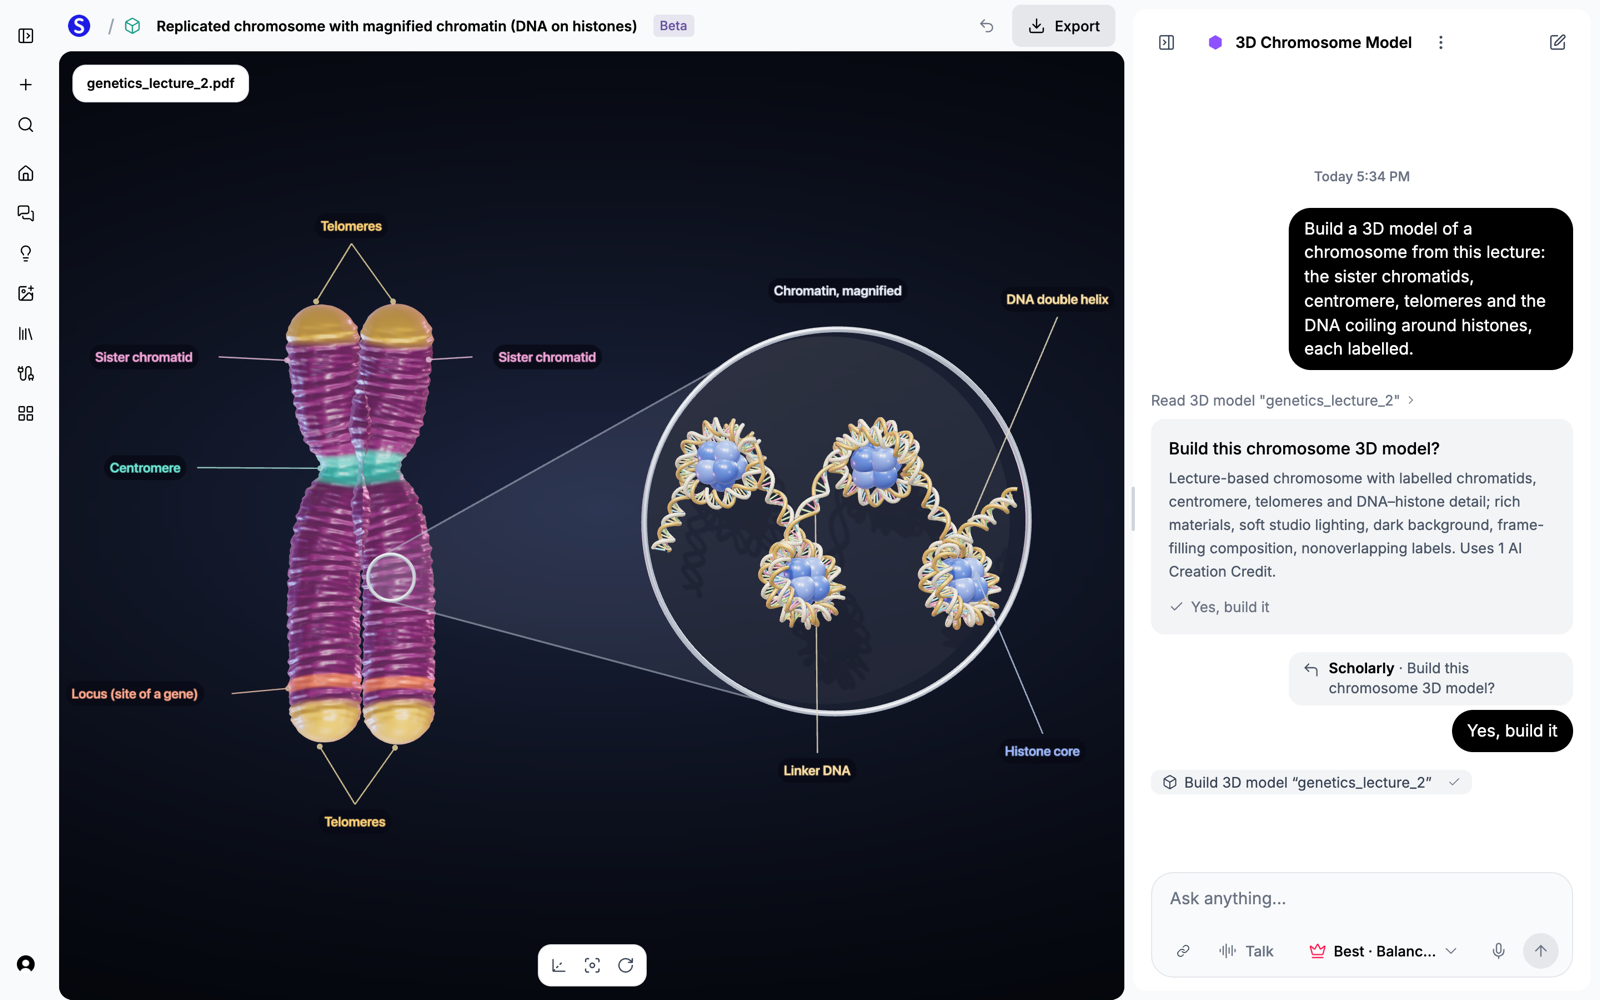Open the apps grid icon
The image size is (1600, 1000).
[26, 413]
